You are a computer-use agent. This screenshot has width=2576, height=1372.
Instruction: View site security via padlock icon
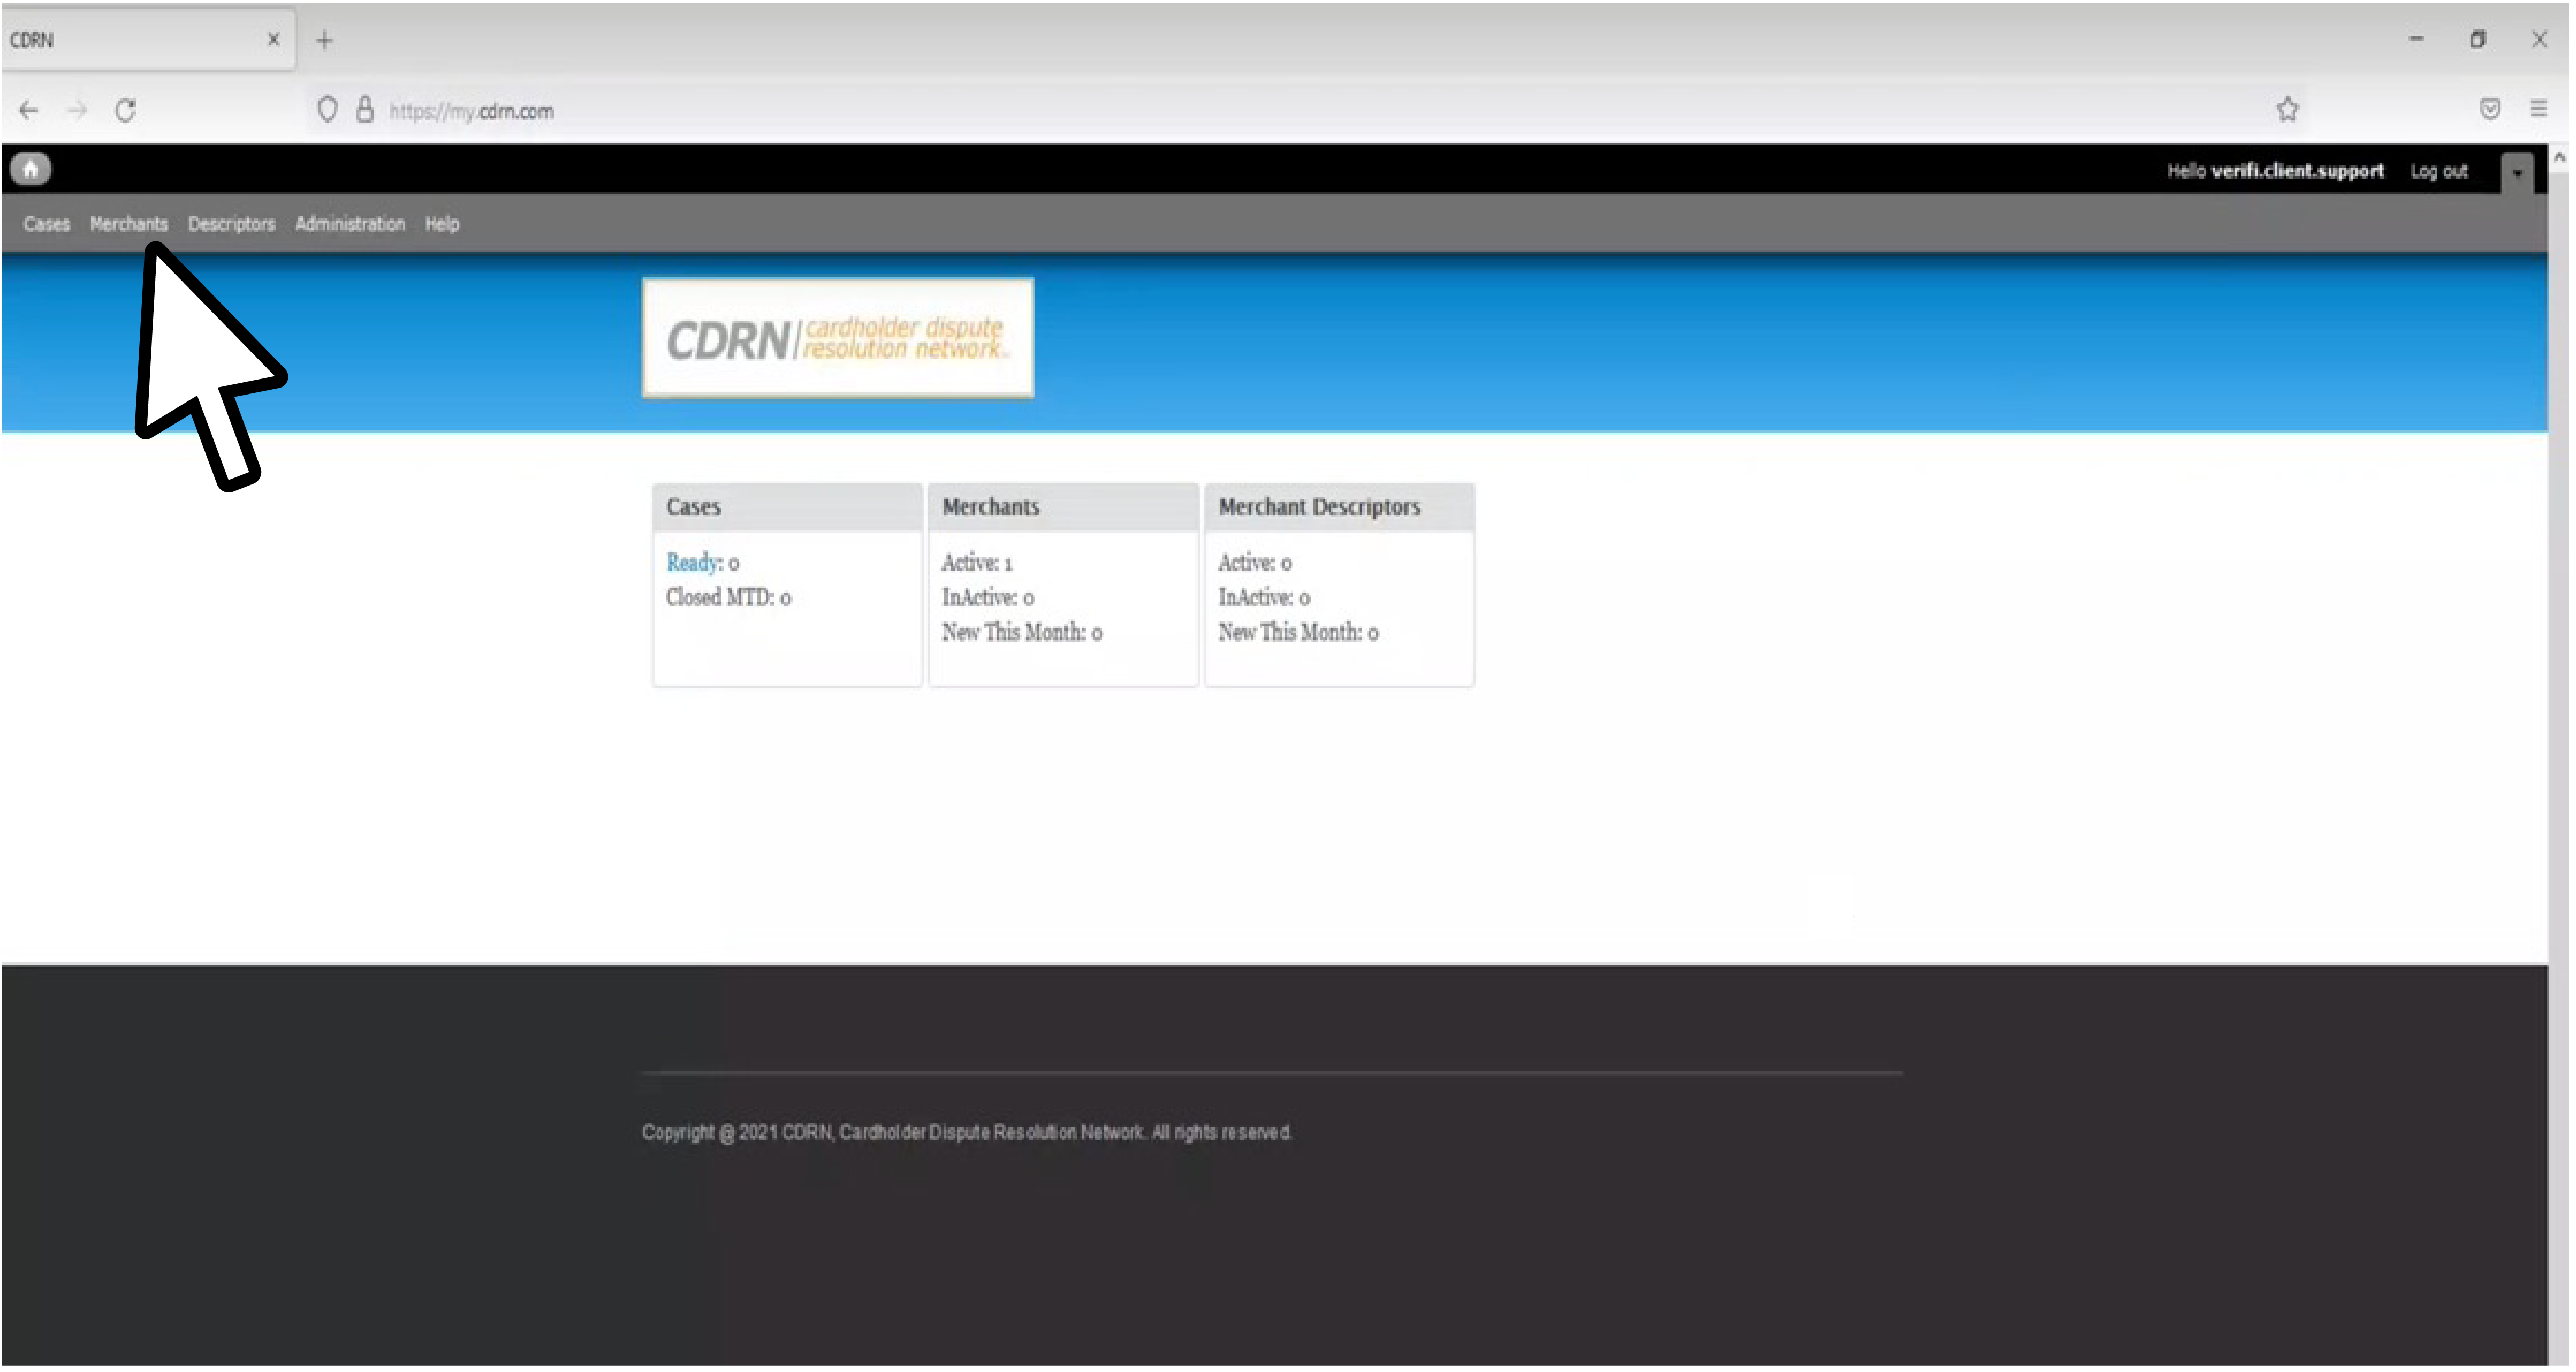(x=365, y=110)
